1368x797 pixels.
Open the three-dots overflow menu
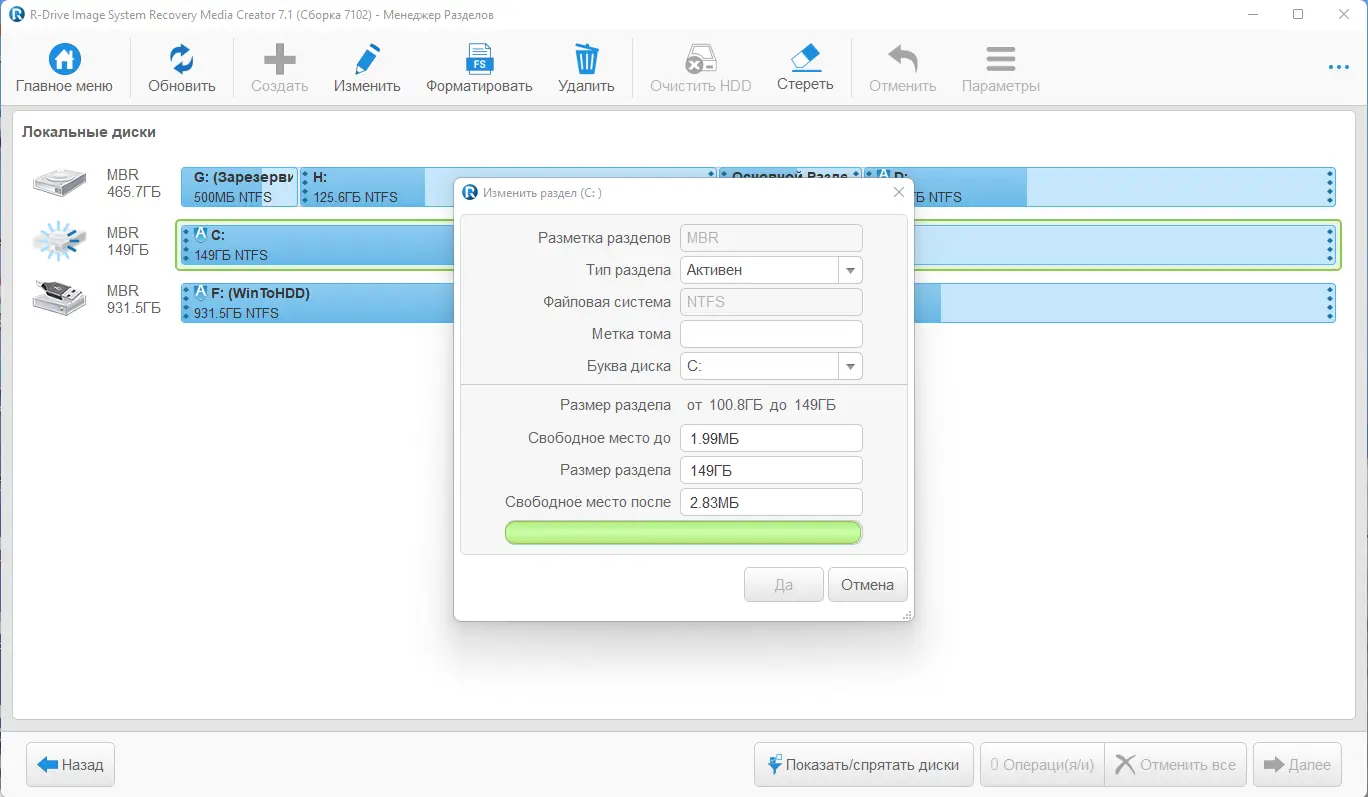tap(1339, 67)
